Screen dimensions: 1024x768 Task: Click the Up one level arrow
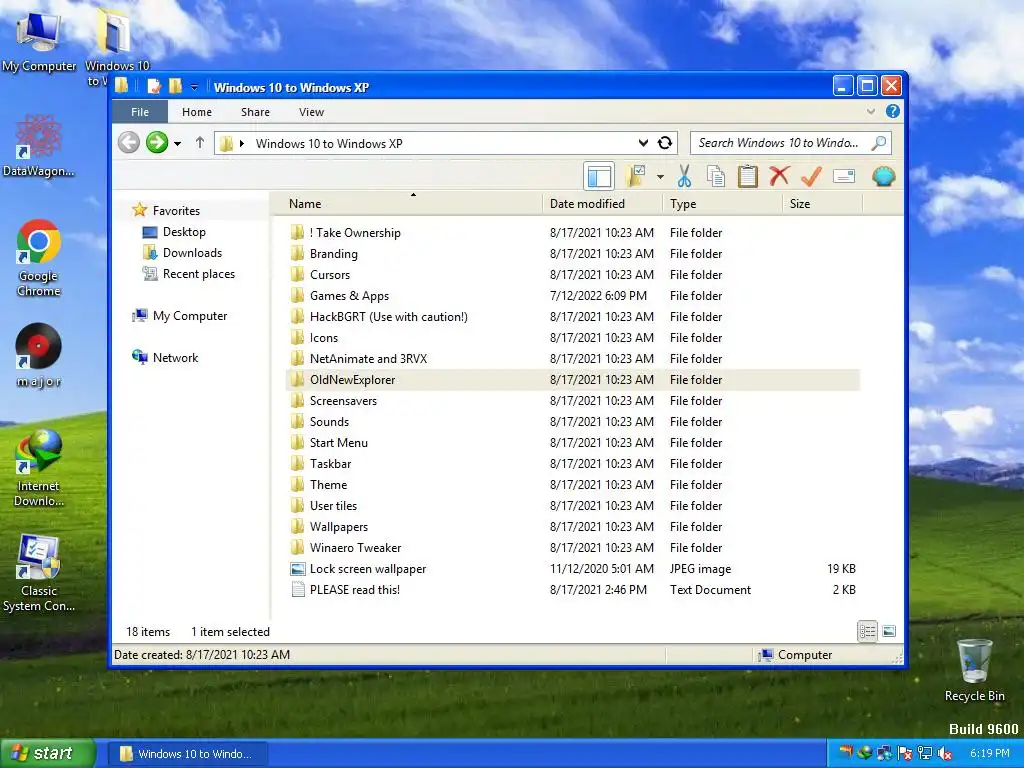(x=200, y=142)
